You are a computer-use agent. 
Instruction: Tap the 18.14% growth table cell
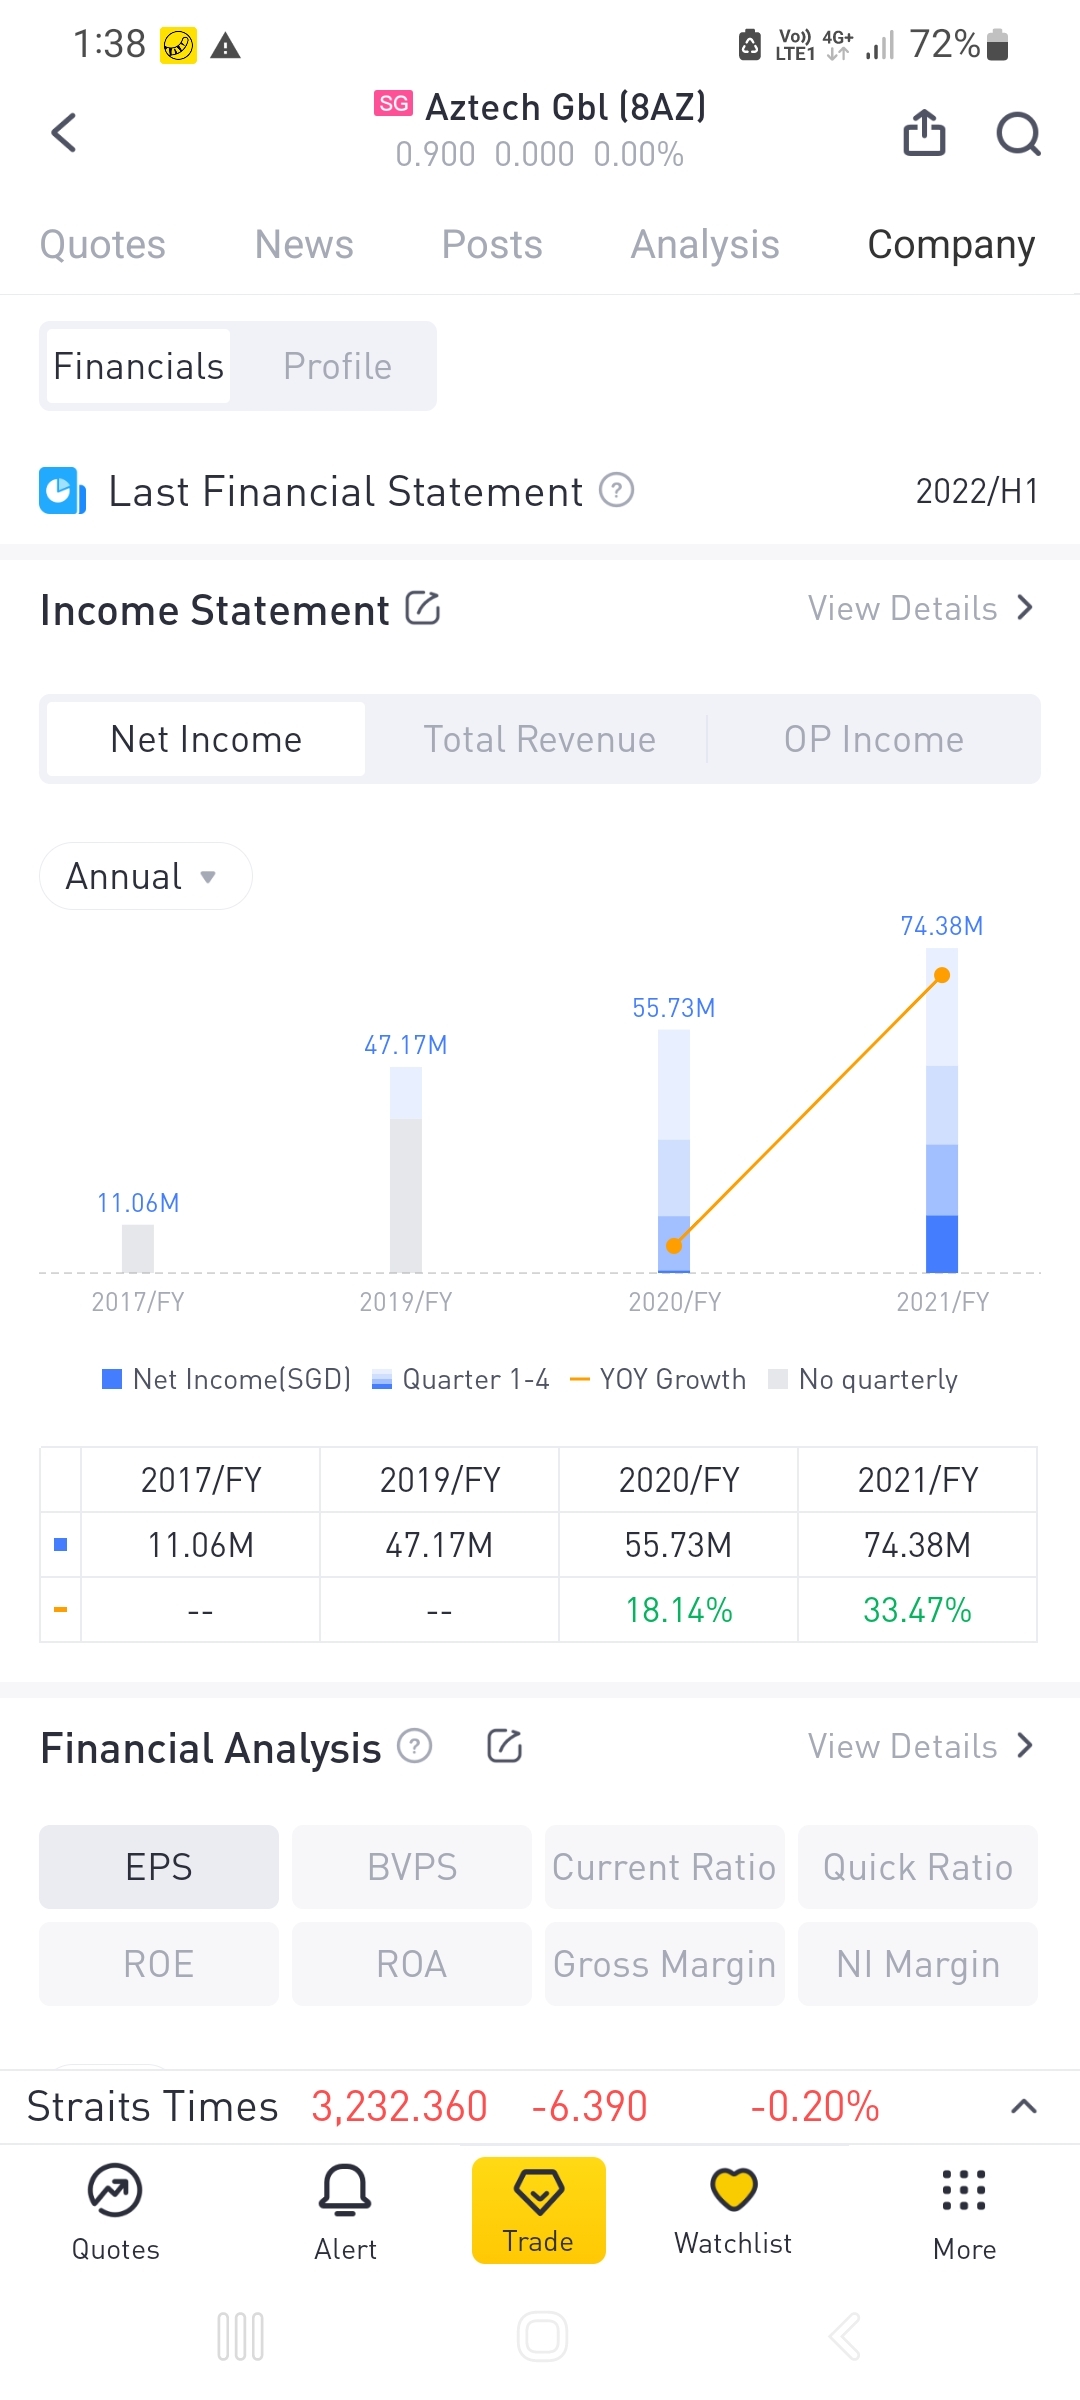(x=678, y=1610)
